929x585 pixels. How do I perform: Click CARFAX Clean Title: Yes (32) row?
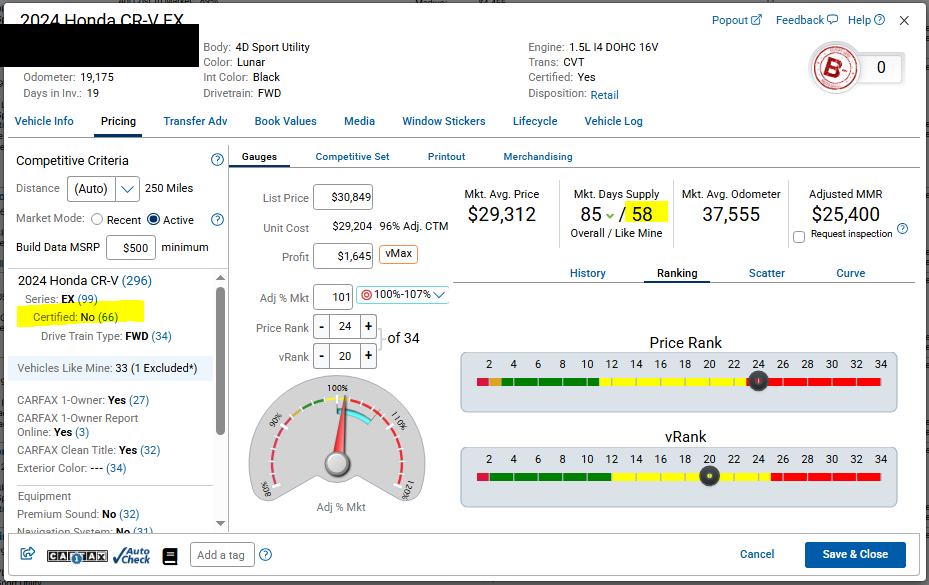pyautogui.click(x=88, y=450)
